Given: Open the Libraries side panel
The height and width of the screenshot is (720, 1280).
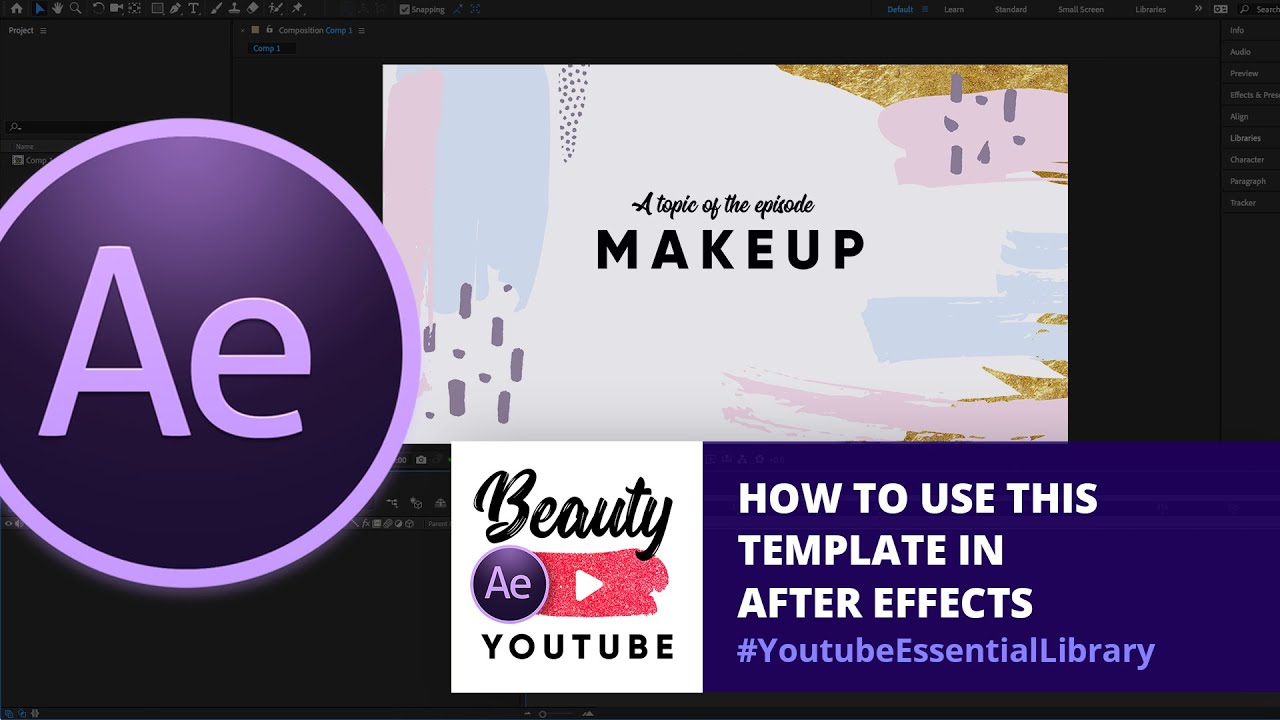Looking at the screenshot, I should click(x=1245, y=138).
